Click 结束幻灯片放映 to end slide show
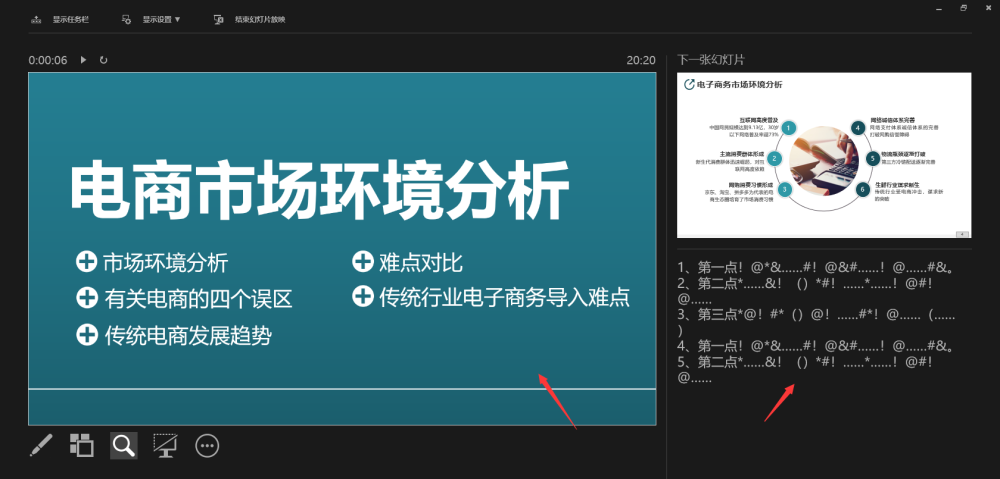1000x479 pixels. click(249, 20)
